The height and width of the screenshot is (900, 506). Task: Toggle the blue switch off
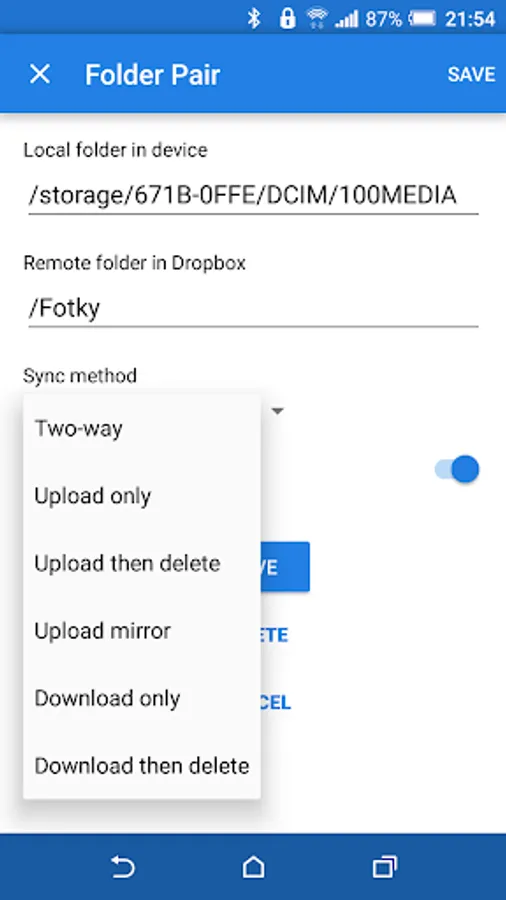pyautogui.click(x=457, y=470)
